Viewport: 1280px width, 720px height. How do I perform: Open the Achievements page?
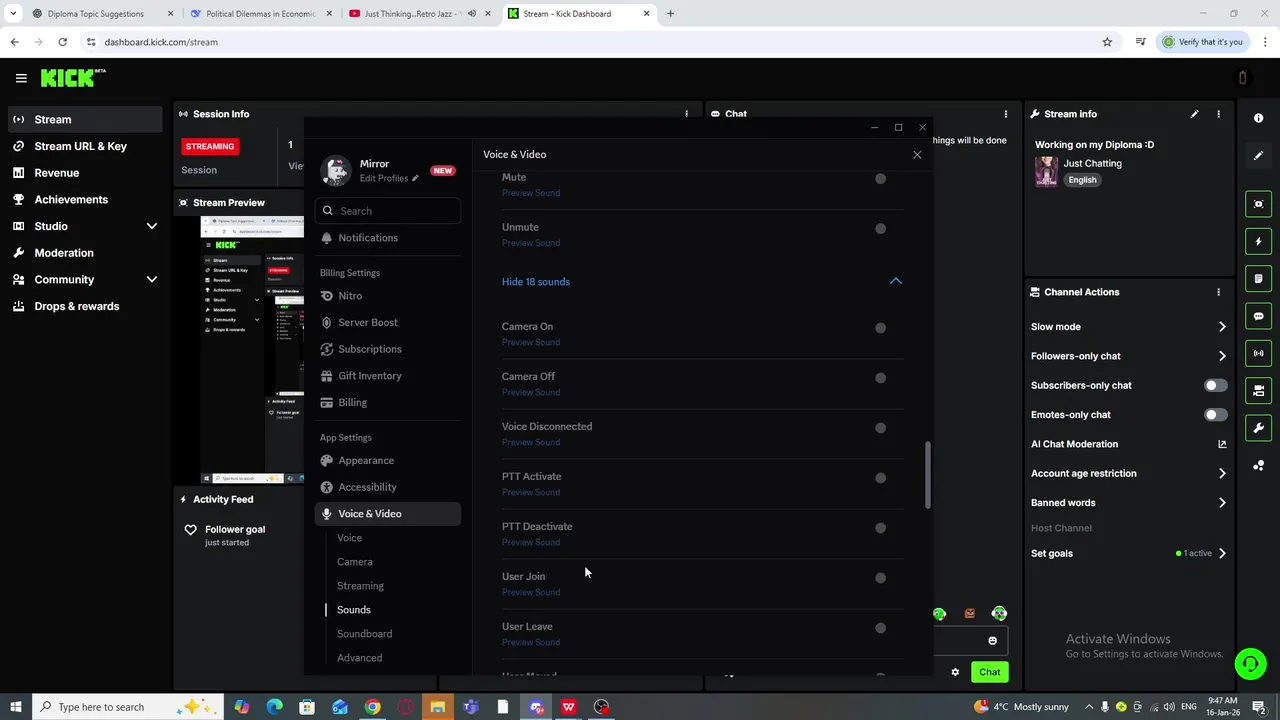click(71, 199)
